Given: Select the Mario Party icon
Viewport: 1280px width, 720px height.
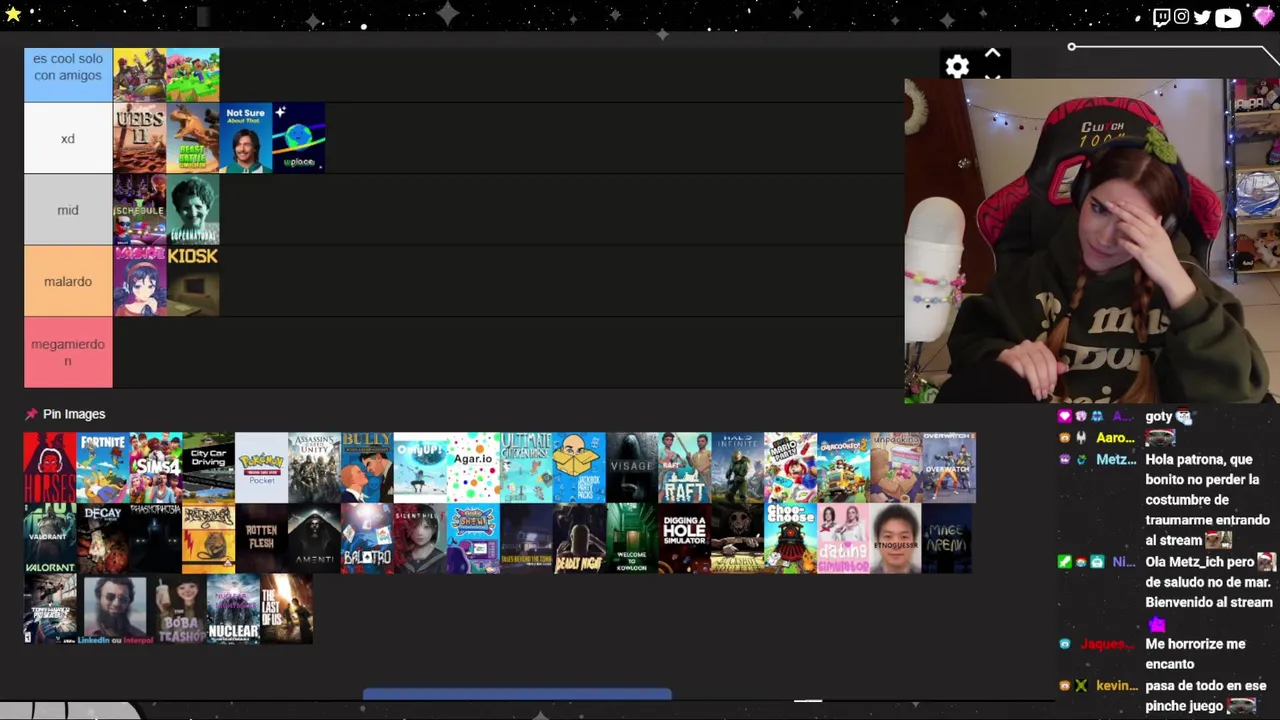Looking at the screenshot, I should pyautogui.click(x=791, y=467).
